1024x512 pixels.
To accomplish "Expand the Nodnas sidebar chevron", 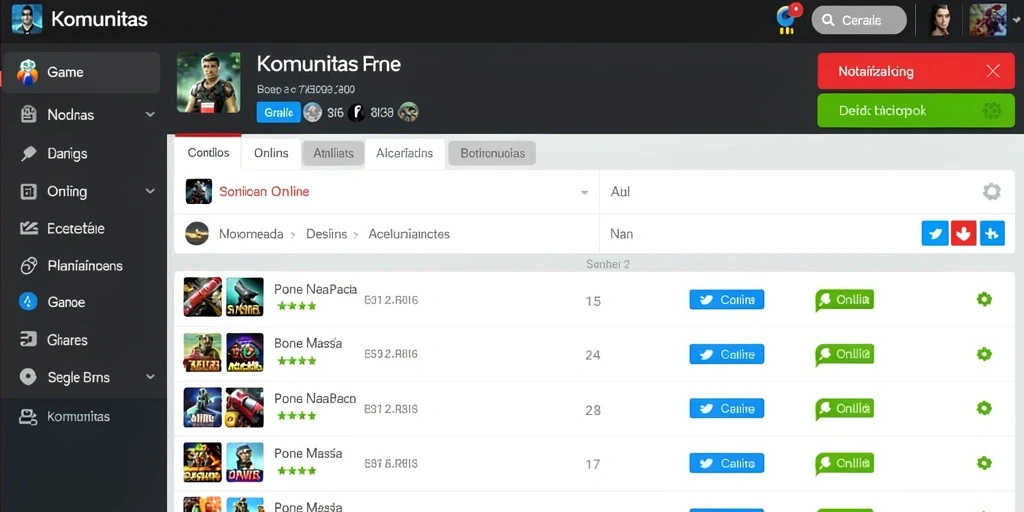I will [x=150, y=115].
